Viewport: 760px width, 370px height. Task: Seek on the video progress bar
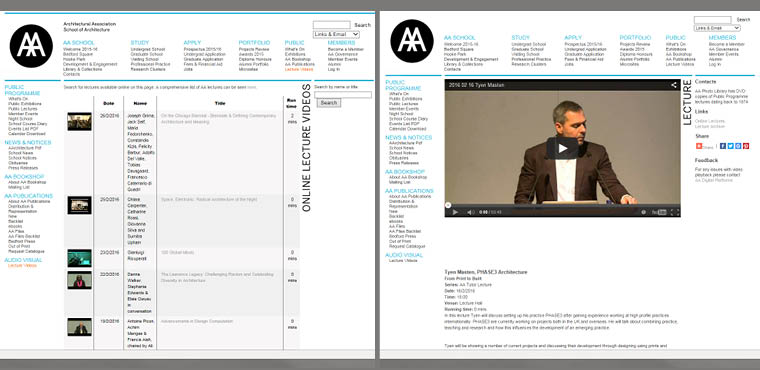coord(562,205)
